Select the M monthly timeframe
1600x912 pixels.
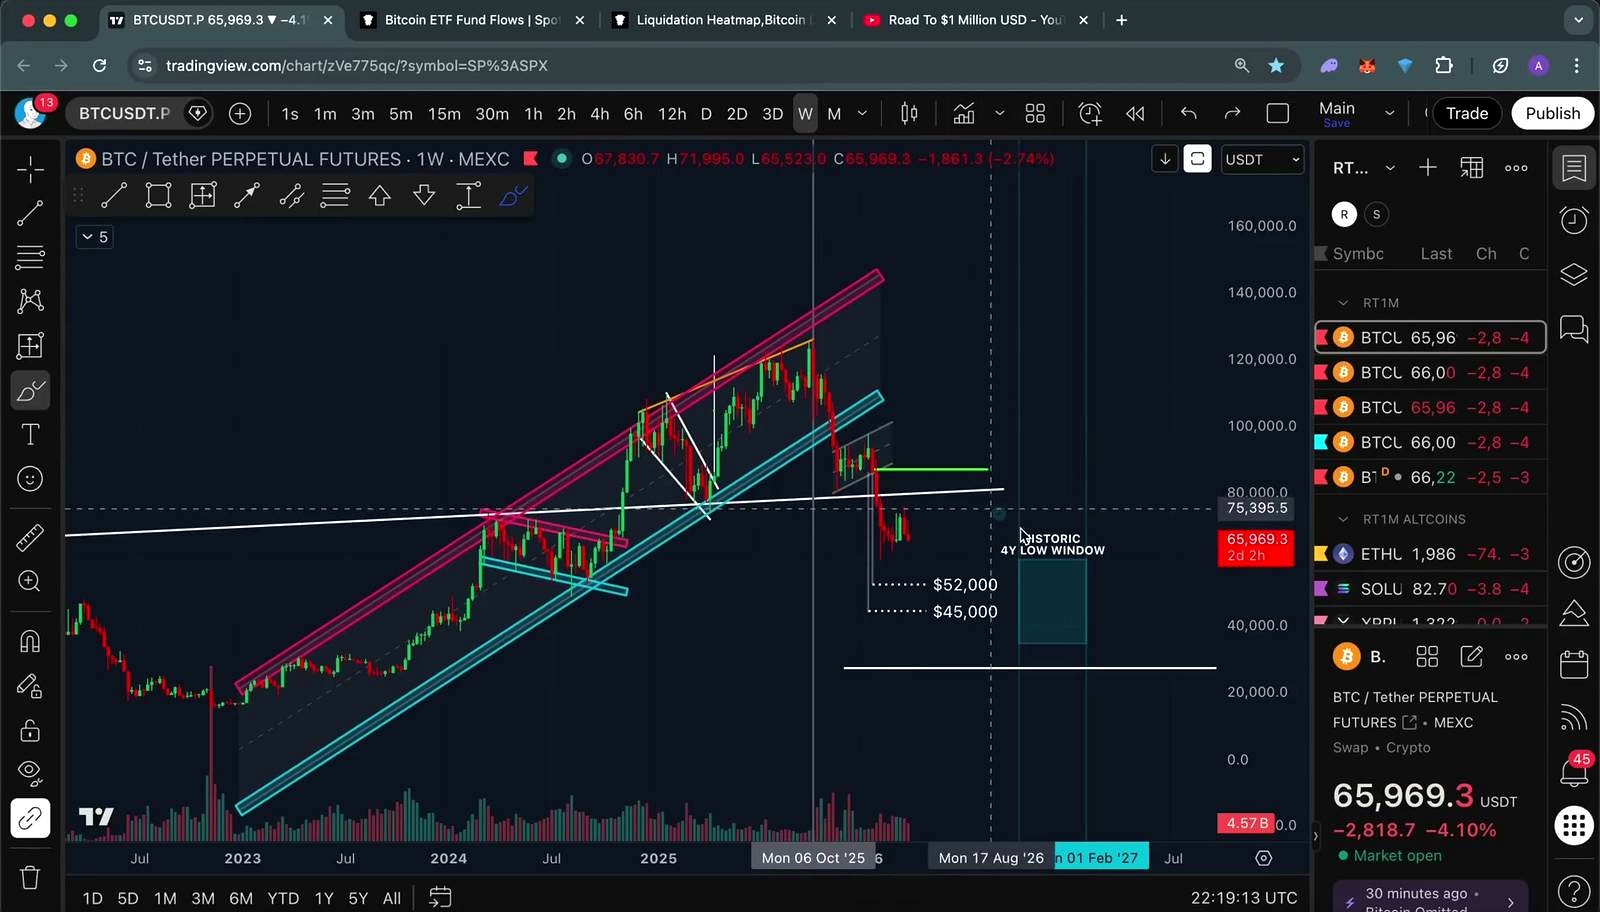tap(834, 114)
